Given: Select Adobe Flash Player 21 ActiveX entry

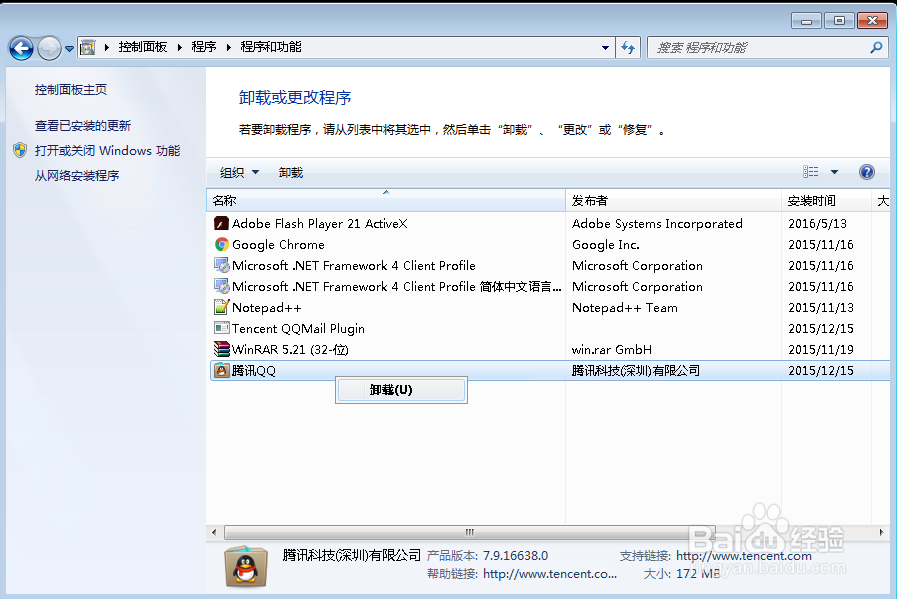Looking at the screenshot, I should coord(319,223).
